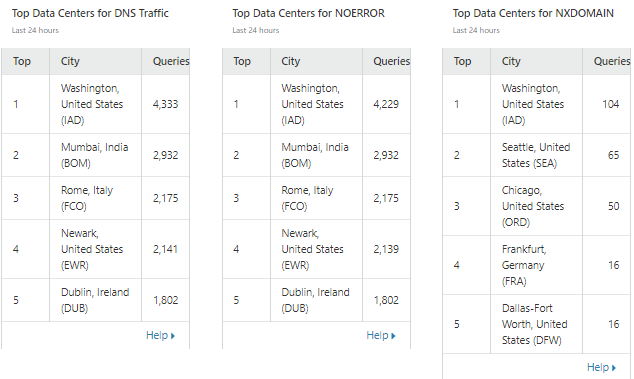Click Newark (EWR) in NOERROR table
This screenshot has height=379, width=634.
pyautogui.click(x=313, y=249)
